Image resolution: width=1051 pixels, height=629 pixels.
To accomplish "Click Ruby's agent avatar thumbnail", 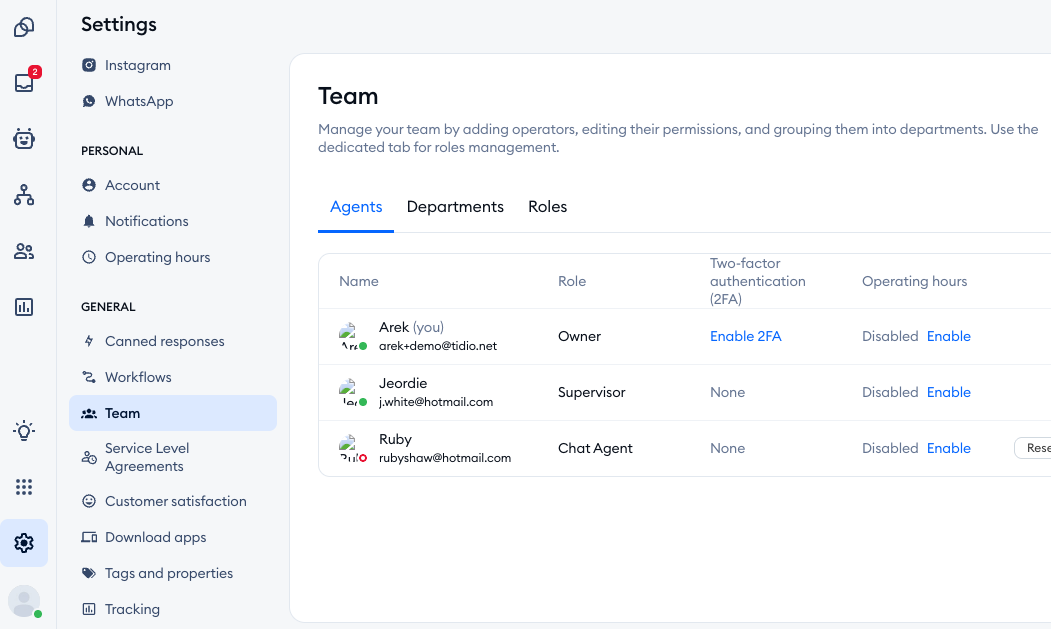I will 350,448.
